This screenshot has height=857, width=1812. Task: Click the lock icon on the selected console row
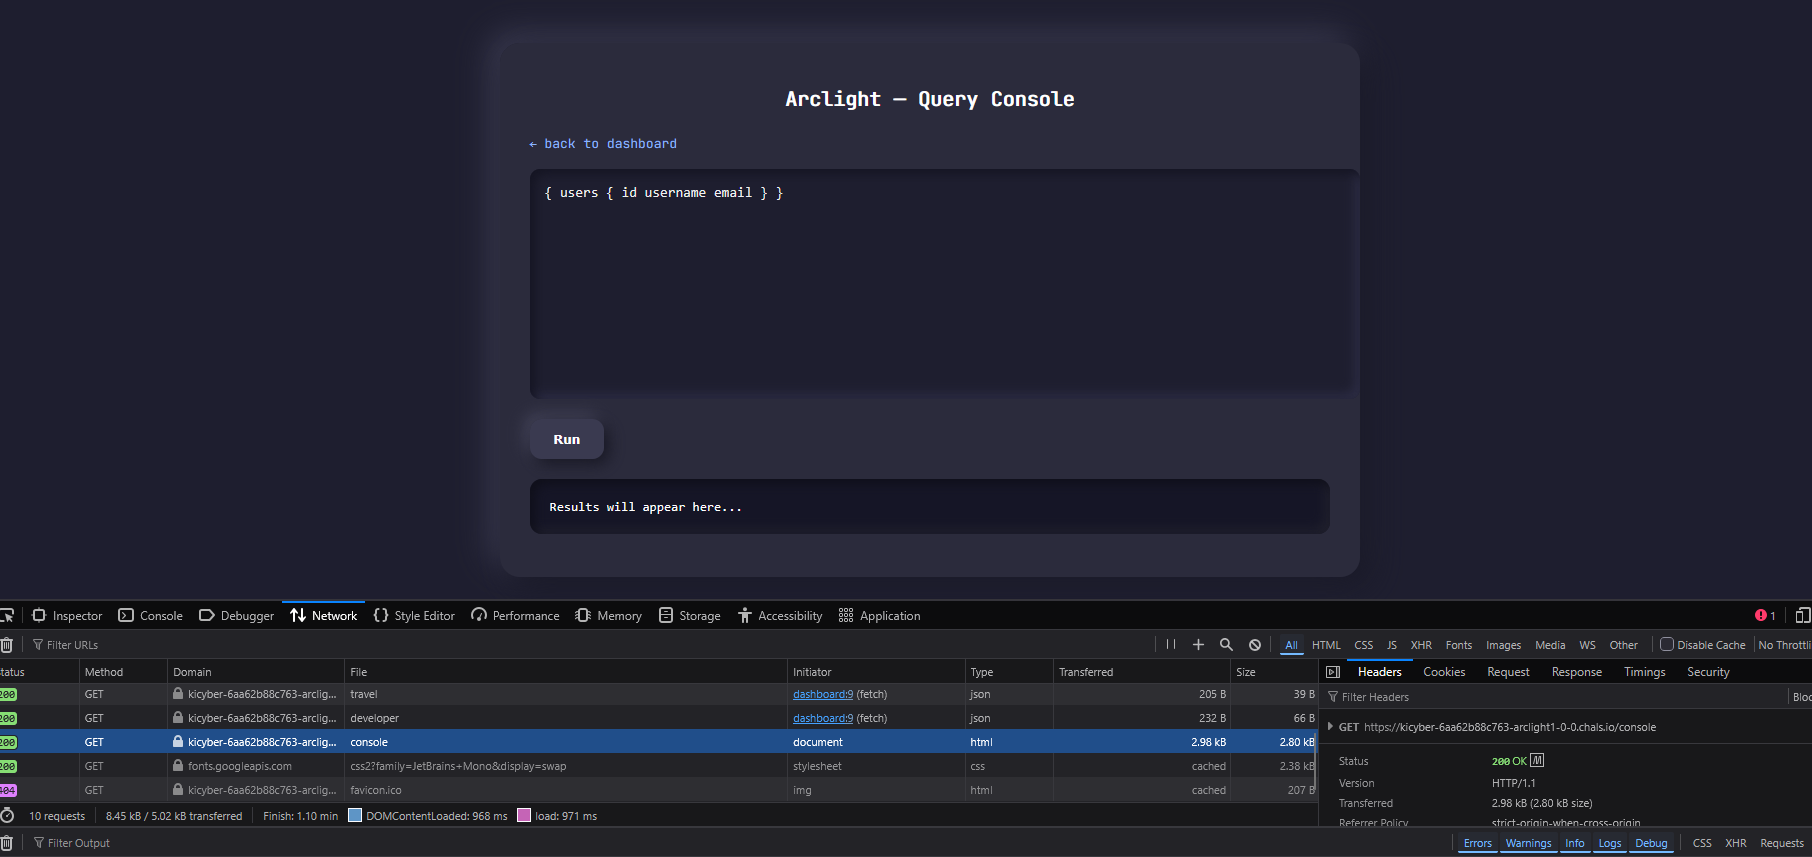coord(178,742)
